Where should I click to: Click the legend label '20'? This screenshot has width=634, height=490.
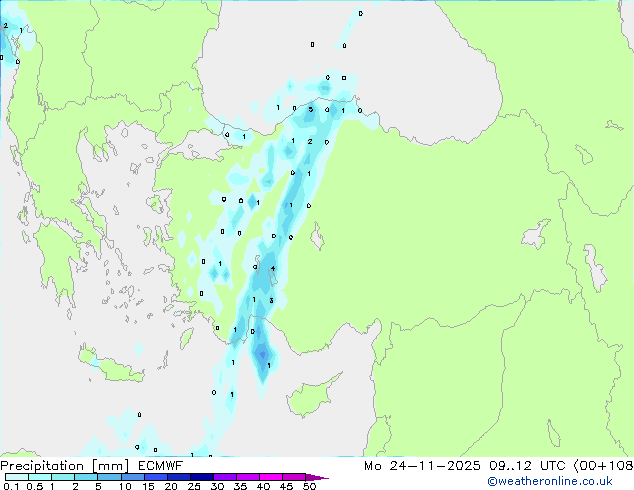click(x=171, y=486)
